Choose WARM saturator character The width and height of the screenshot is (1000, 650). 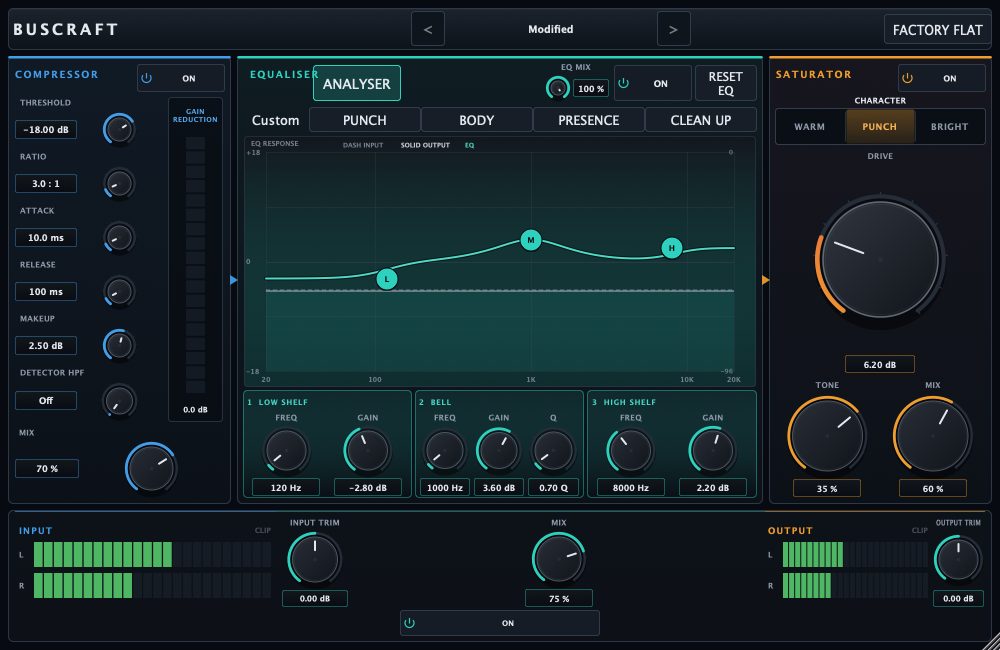[x=810, y=127]
